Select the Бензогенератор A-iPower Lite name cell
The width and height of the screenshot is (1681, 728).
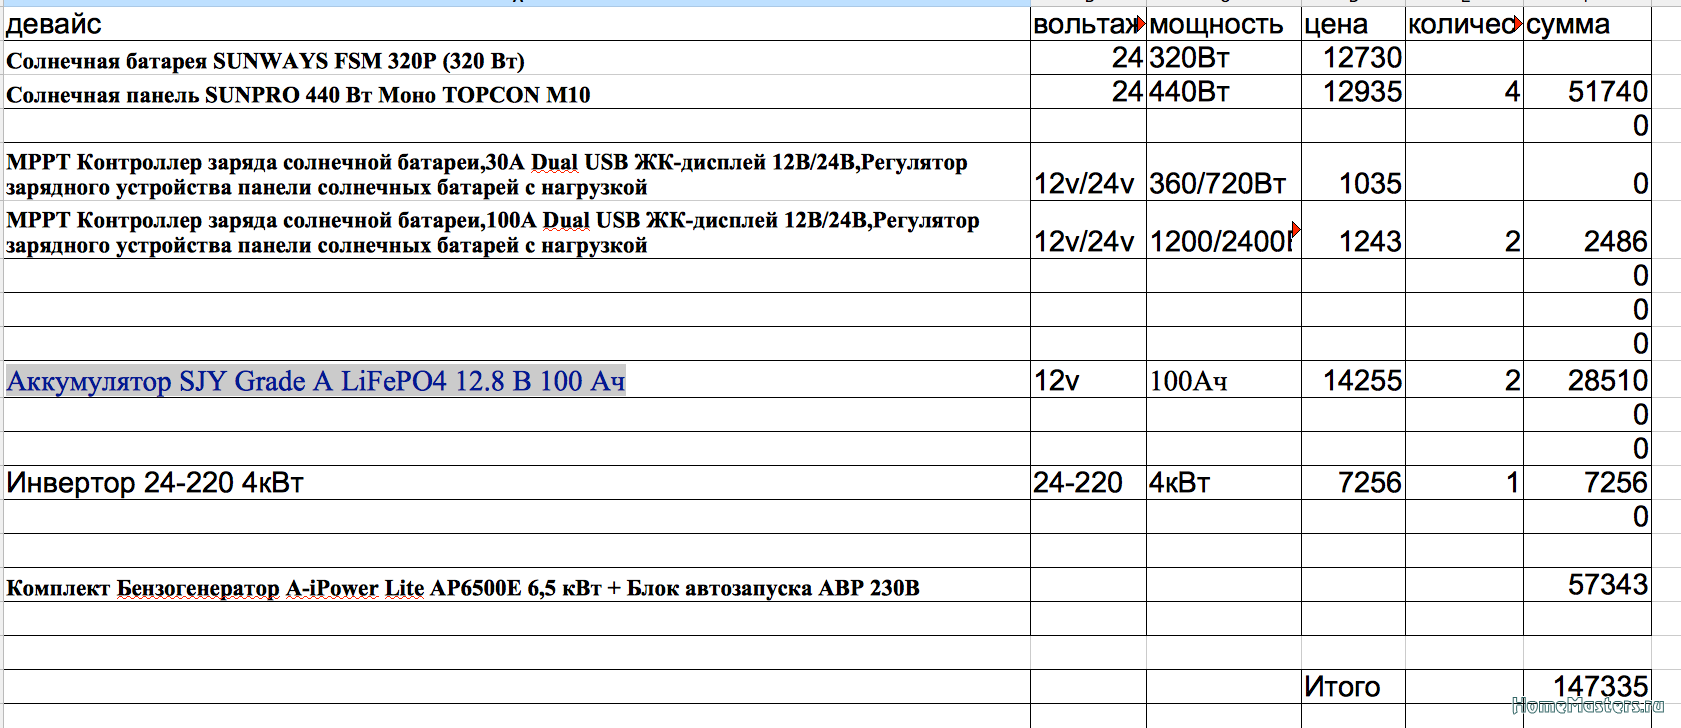pyautogui.click(x=517, y=585)
